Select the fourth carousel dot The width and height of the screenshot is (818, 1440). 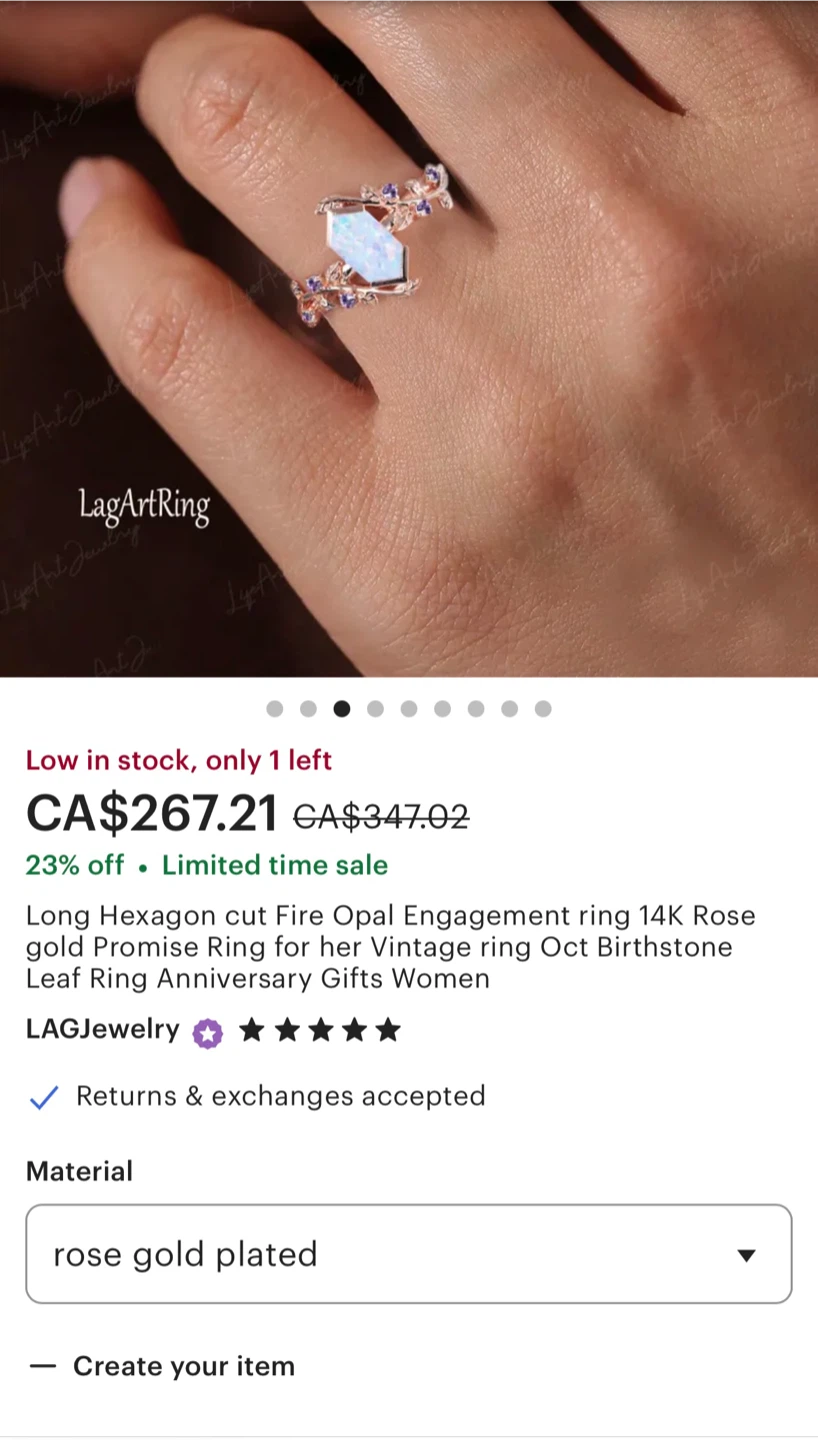coord(375,709)
